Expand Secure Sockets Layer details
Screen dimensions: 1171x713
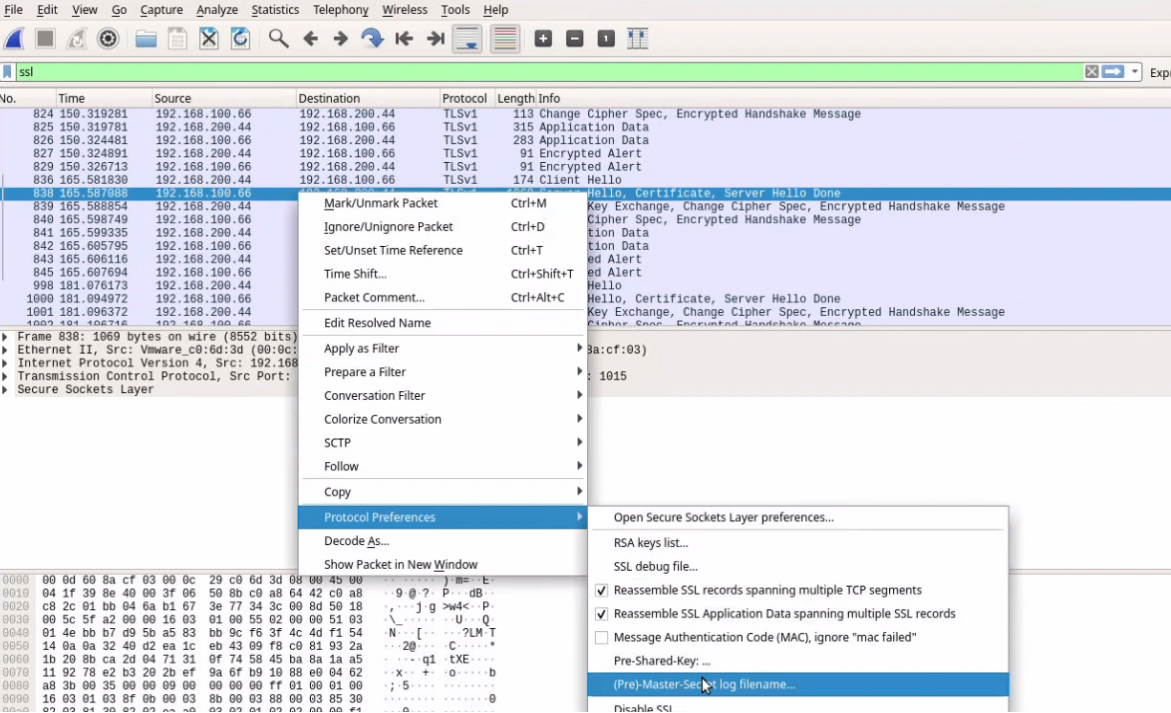click(x=5, y=390)
